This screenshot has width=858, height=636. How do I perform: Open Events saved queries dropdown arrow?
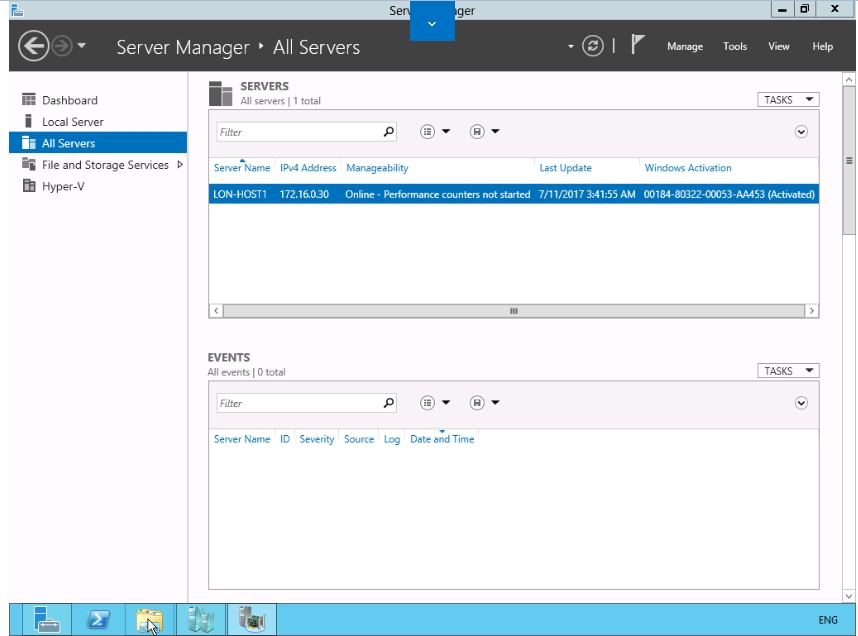pyautogui.click(x=495, y=403)
